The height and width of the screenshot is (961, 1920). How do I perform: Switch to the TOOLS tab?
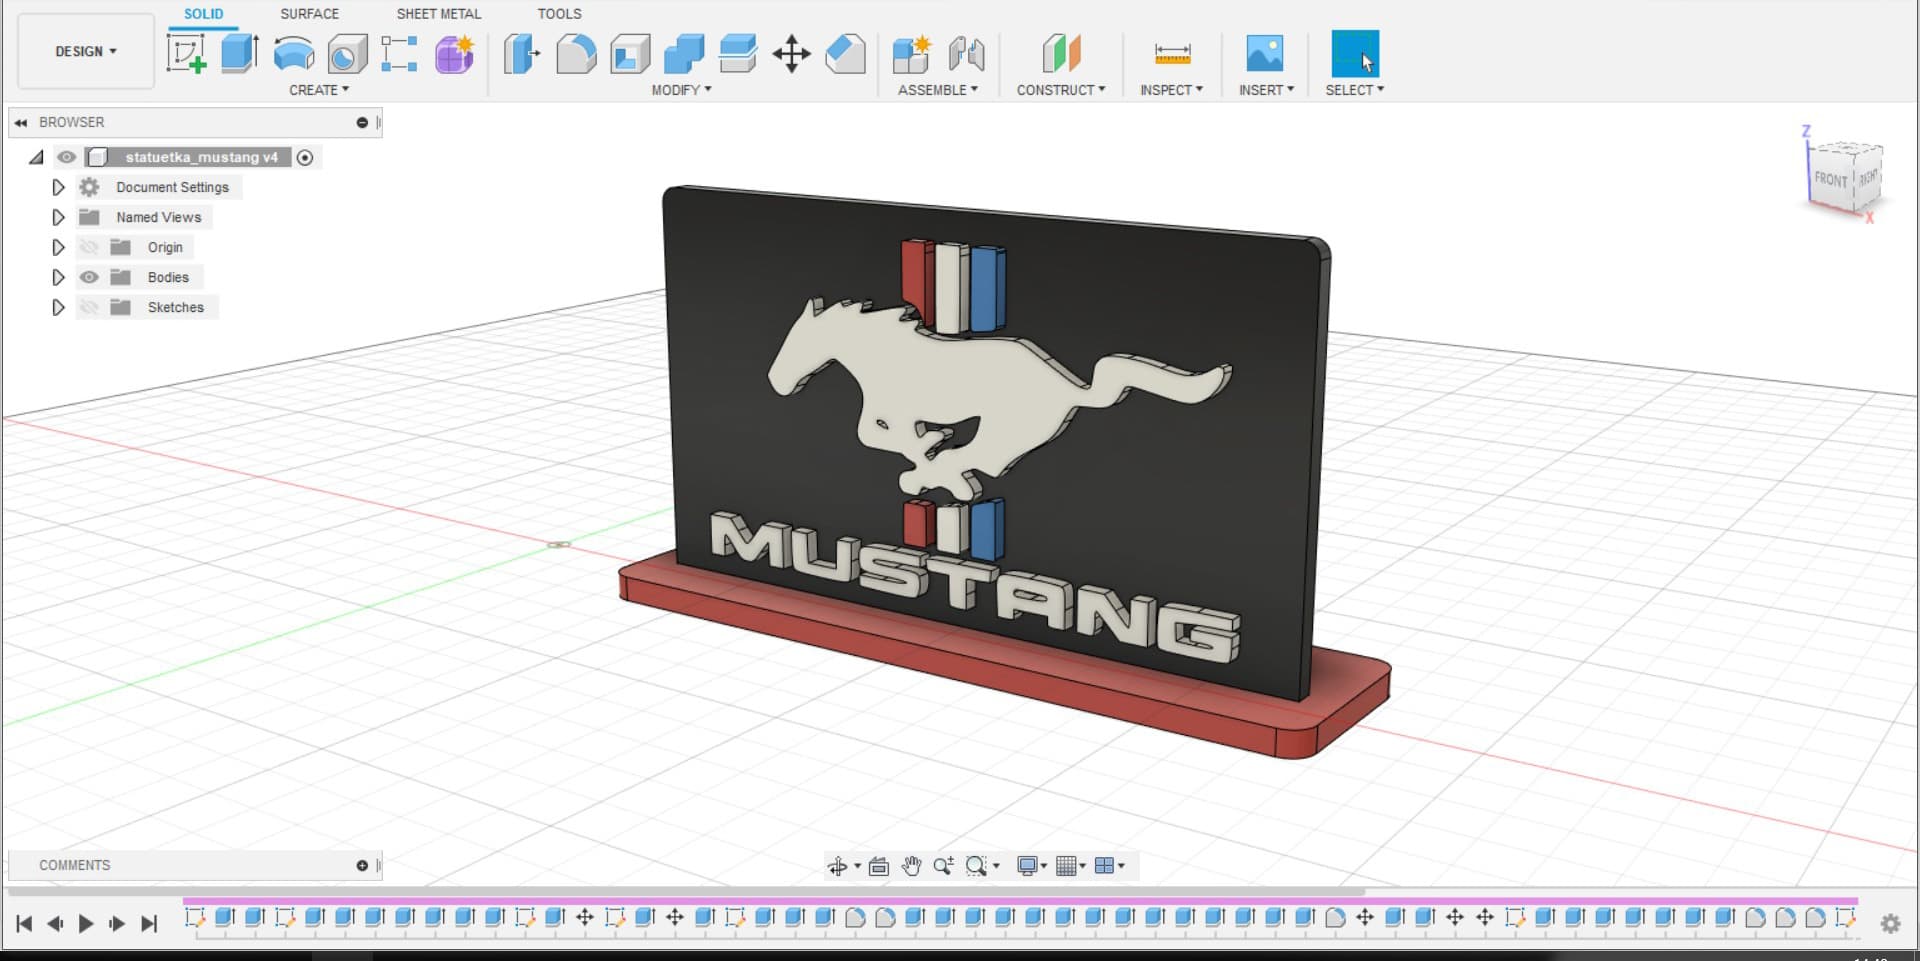[559, 14]
